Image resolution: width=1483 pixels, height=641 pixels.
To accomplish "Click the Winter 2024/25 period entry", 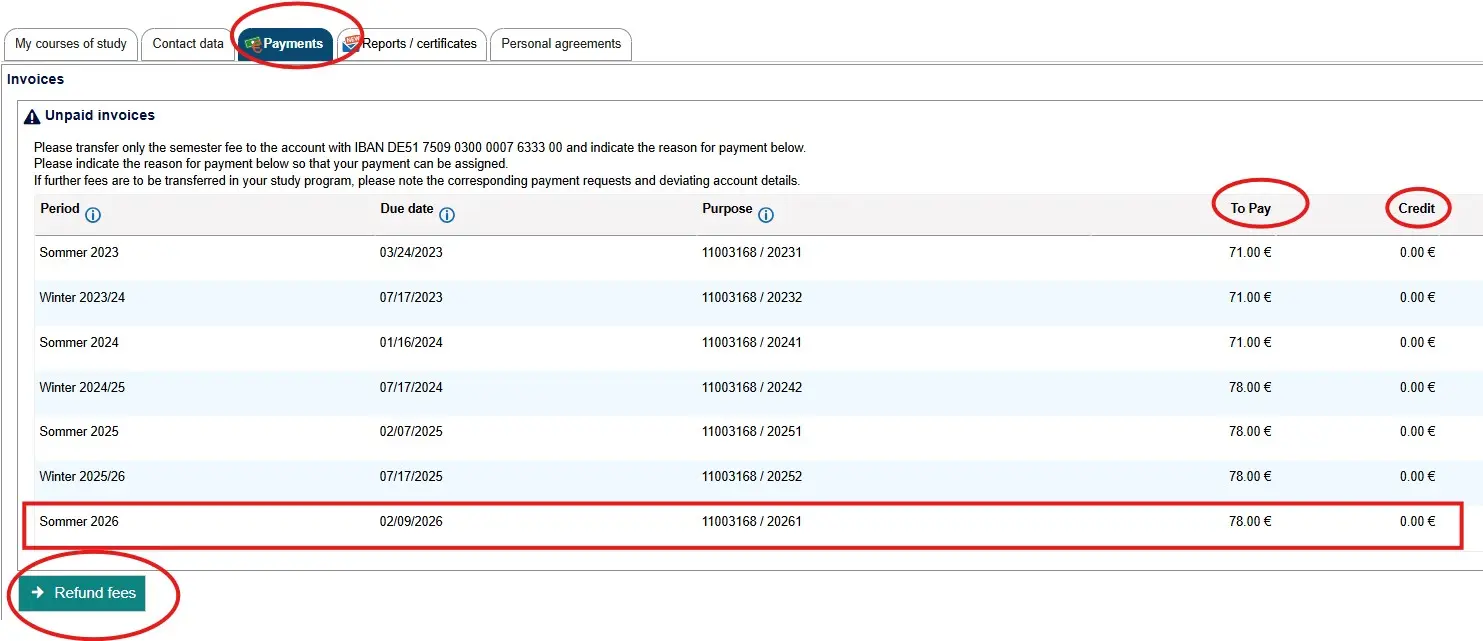I will [82, 387].
